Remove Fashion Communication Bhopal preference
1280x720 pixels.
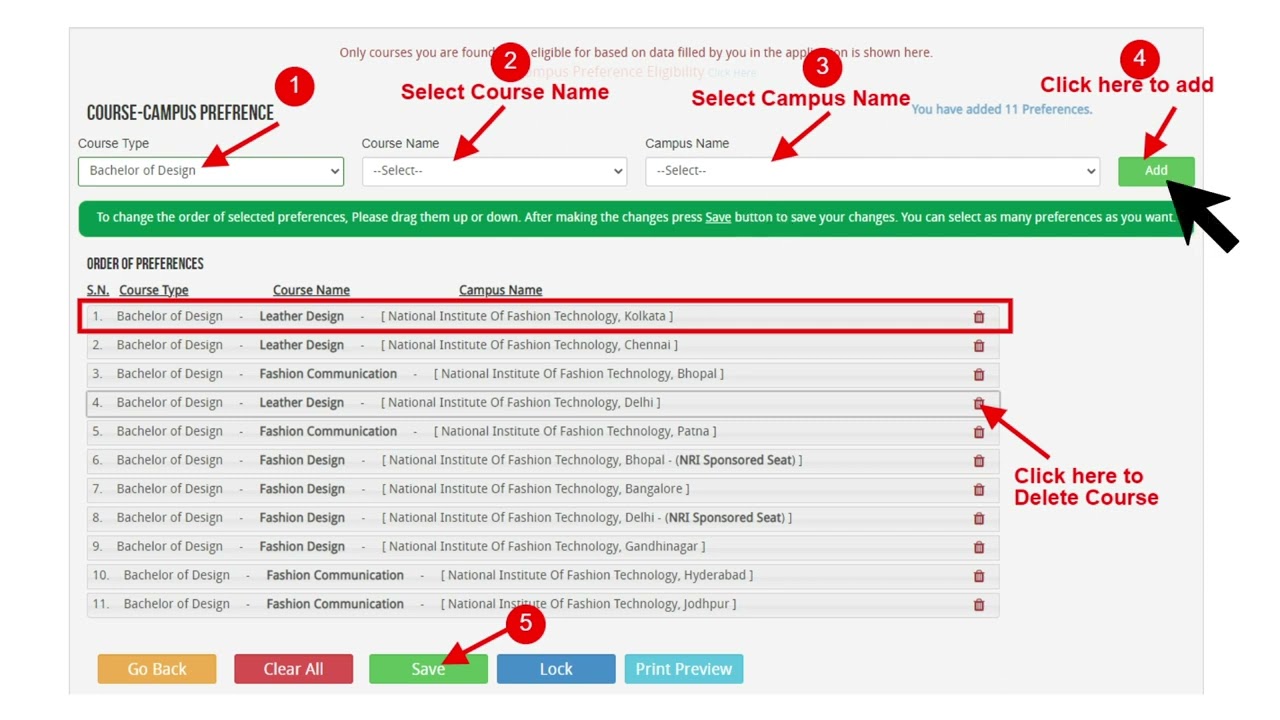(x=979, y=375)
